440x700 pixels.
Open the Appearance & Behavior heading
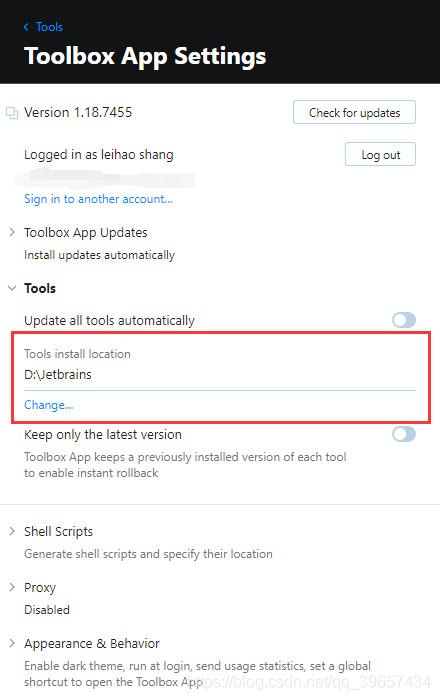point(92,644)
